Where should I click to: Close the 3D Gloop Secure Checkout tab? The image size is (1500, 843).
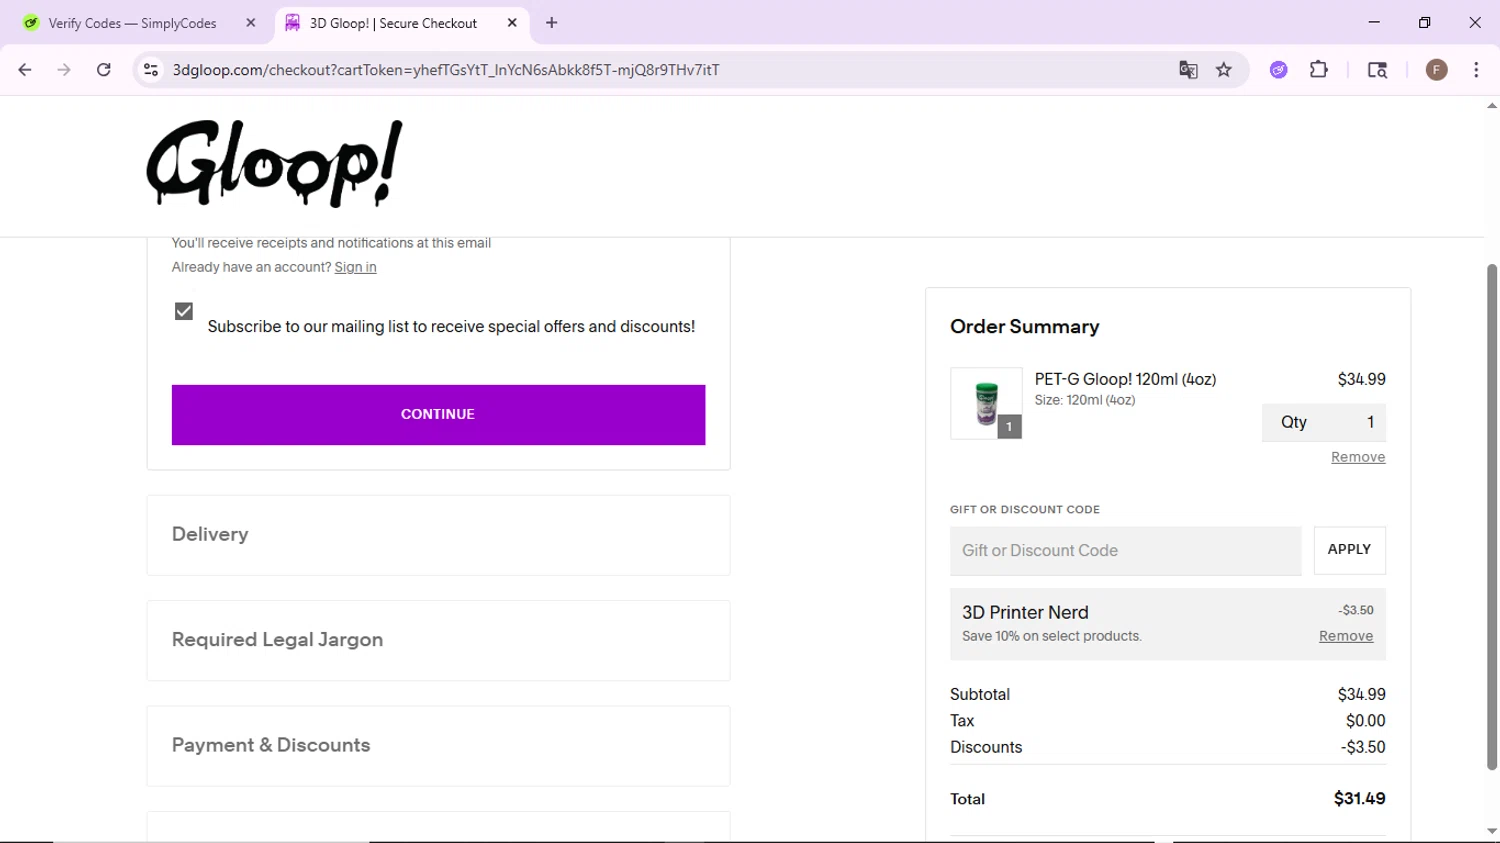click(x=512, y=23)
